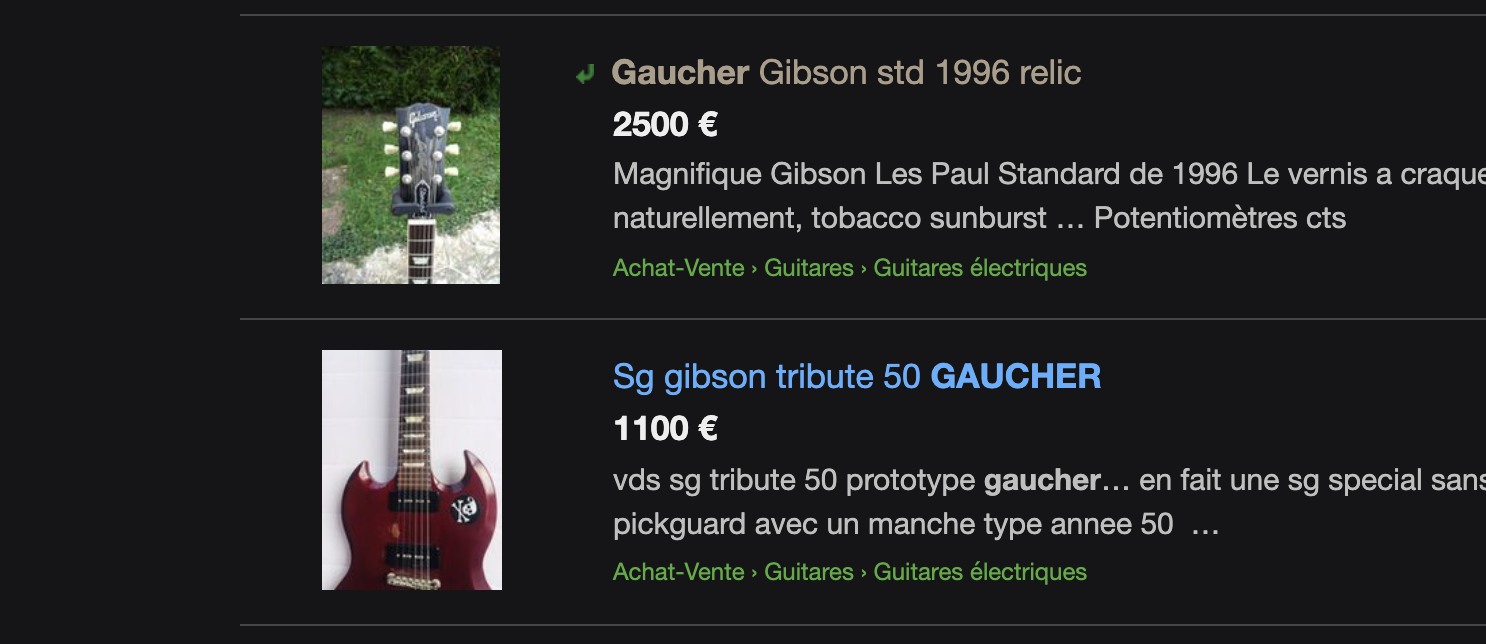Open the 'Gaucher Gibson std 1996 relic' listing
The image size is (1486, 644).
click(x=846, y=72)
